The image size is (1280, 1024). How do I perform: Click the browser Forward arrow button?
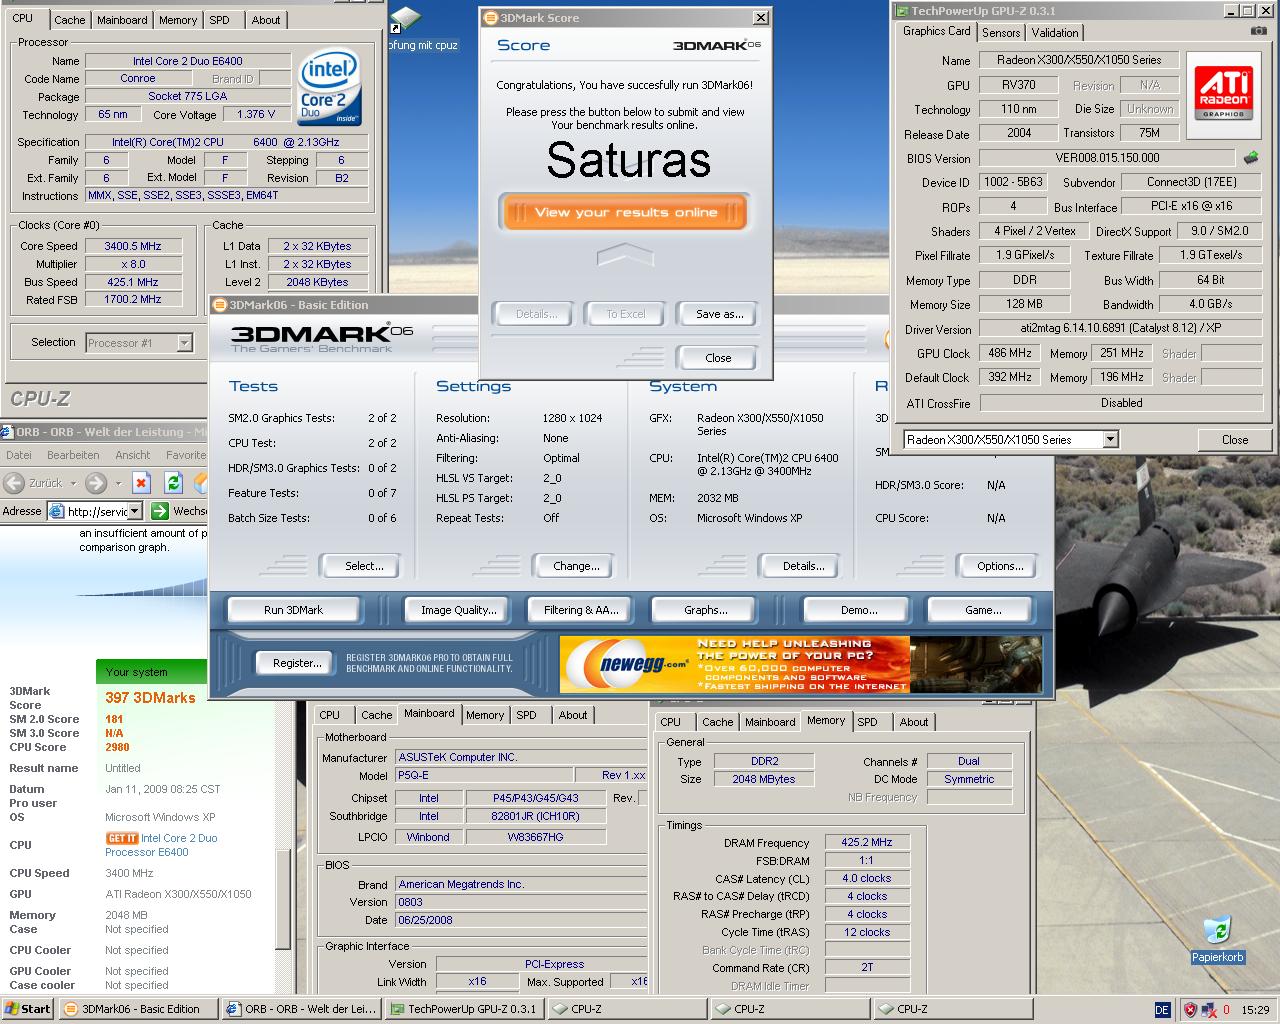point(95,483)
